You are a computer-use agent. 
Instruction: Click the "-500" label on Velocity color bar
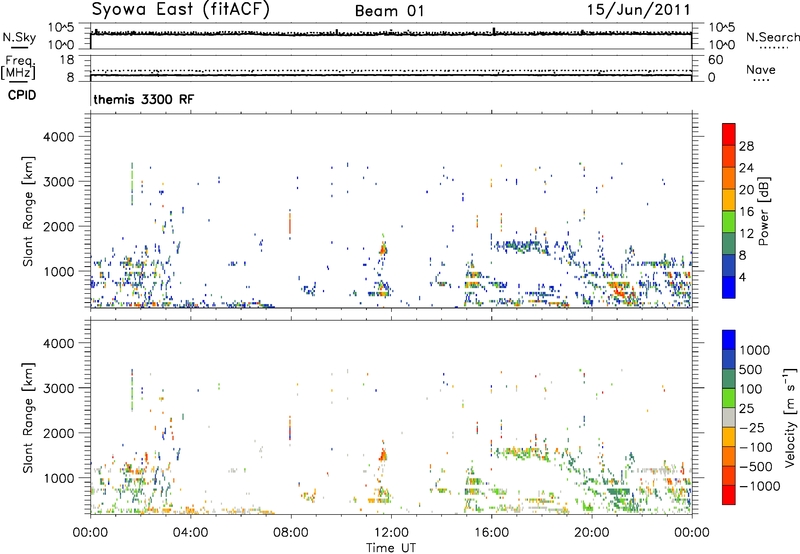pos(755,466)
